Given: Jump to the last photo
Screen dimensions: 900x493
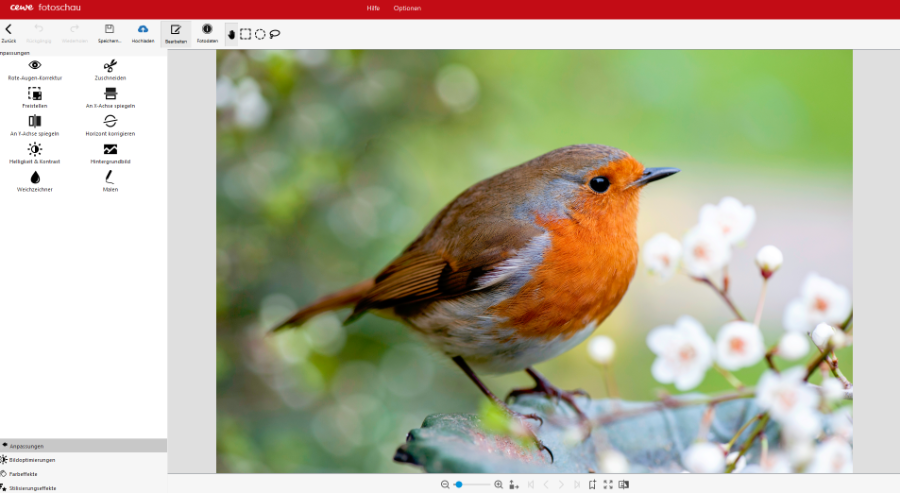Looking at the screenshot, I should click(577, 484).
